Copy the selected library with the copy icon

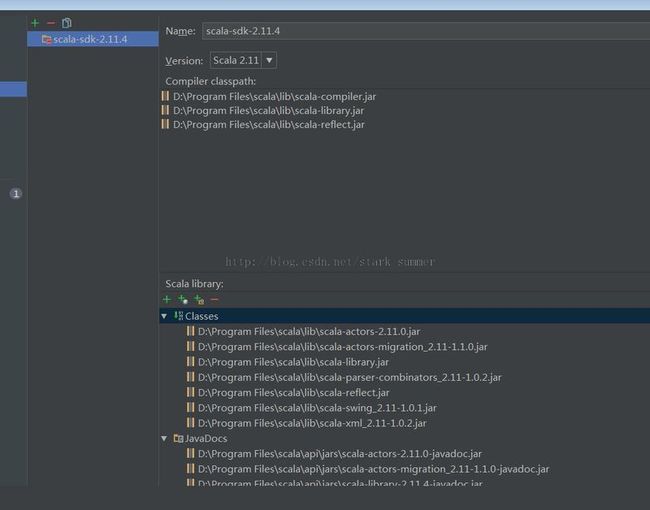coord(67,23)
